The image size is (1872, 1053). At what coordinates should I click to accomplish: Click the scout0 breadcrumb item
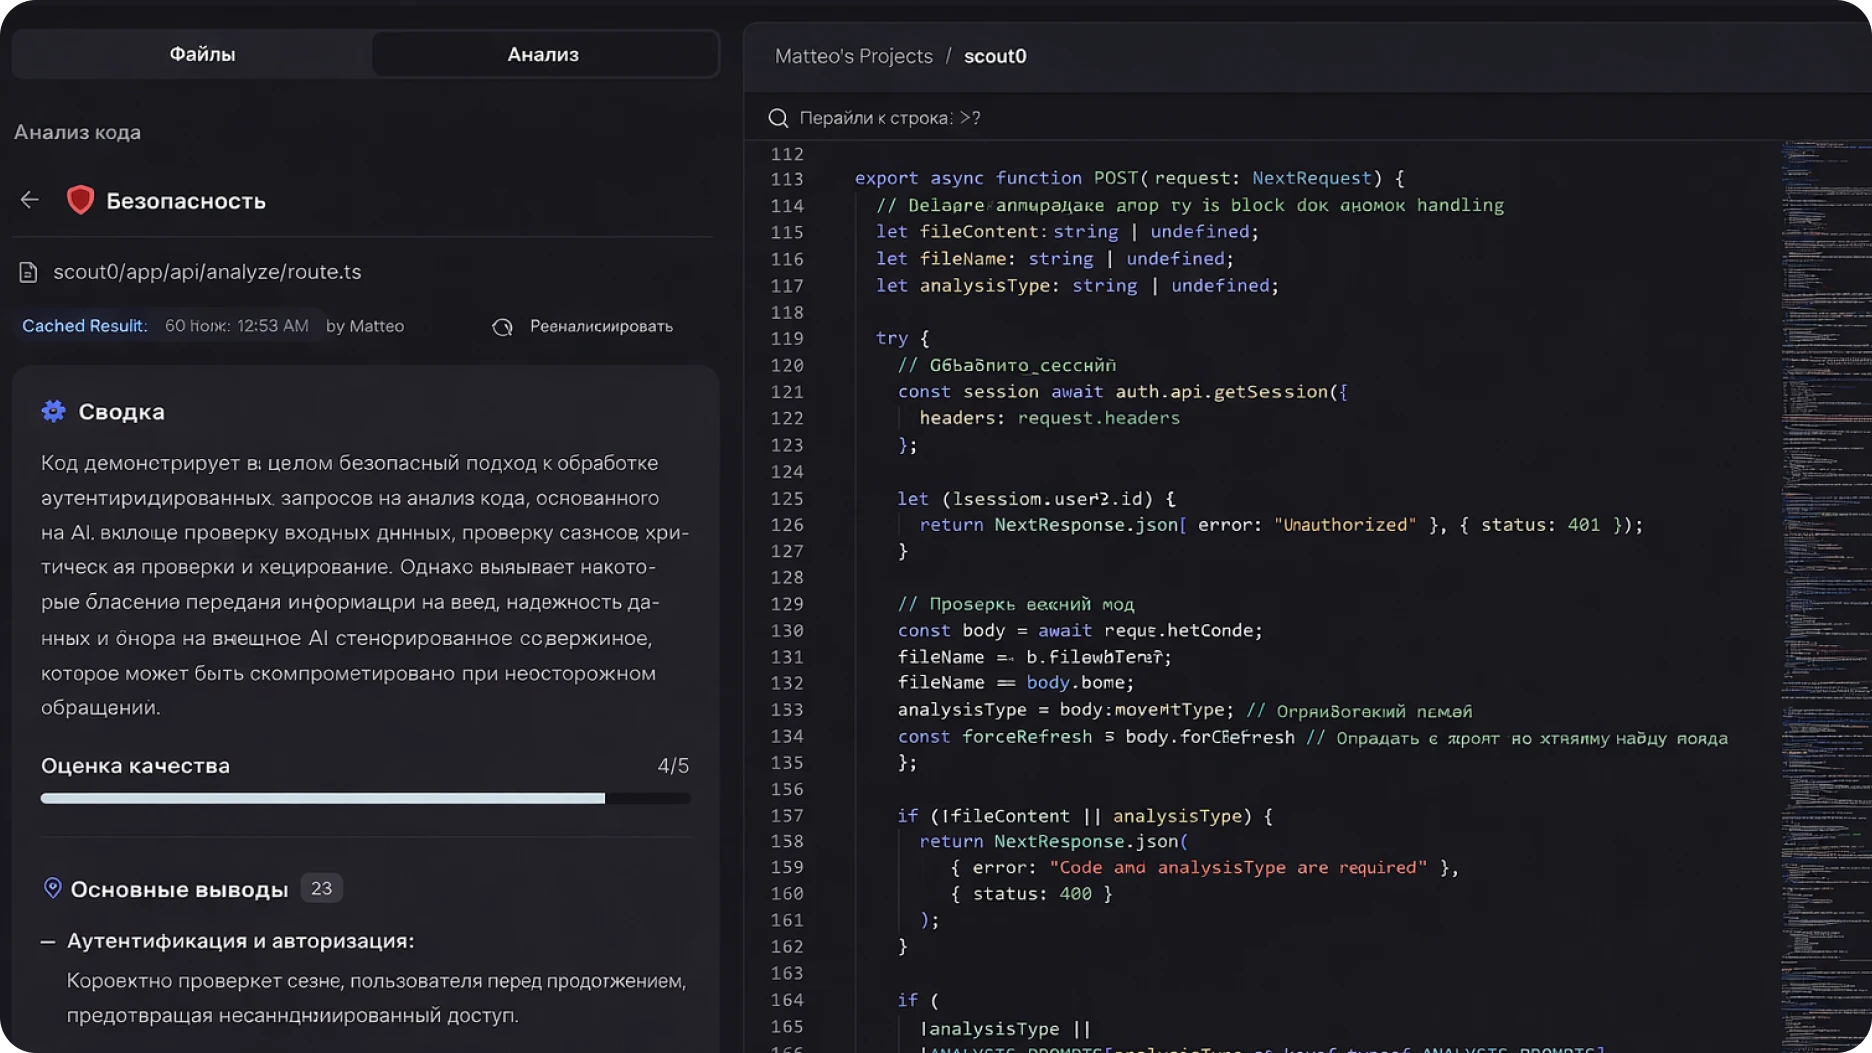(x=994, y=56)
